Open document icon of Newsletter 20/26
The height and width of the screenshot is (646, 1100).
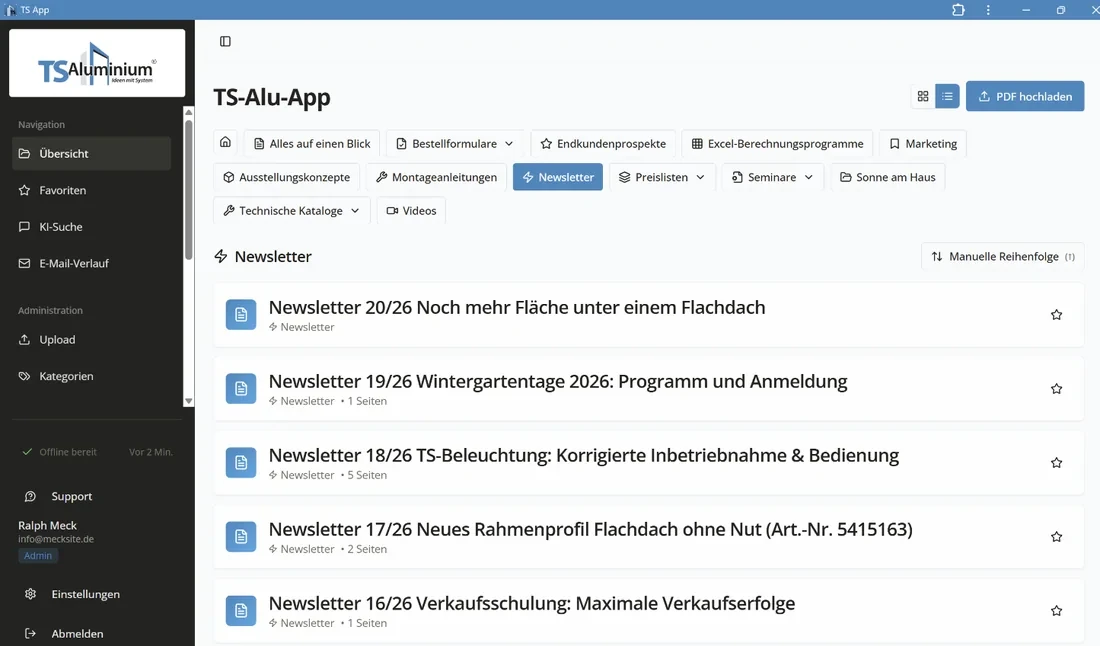[241, 314]
